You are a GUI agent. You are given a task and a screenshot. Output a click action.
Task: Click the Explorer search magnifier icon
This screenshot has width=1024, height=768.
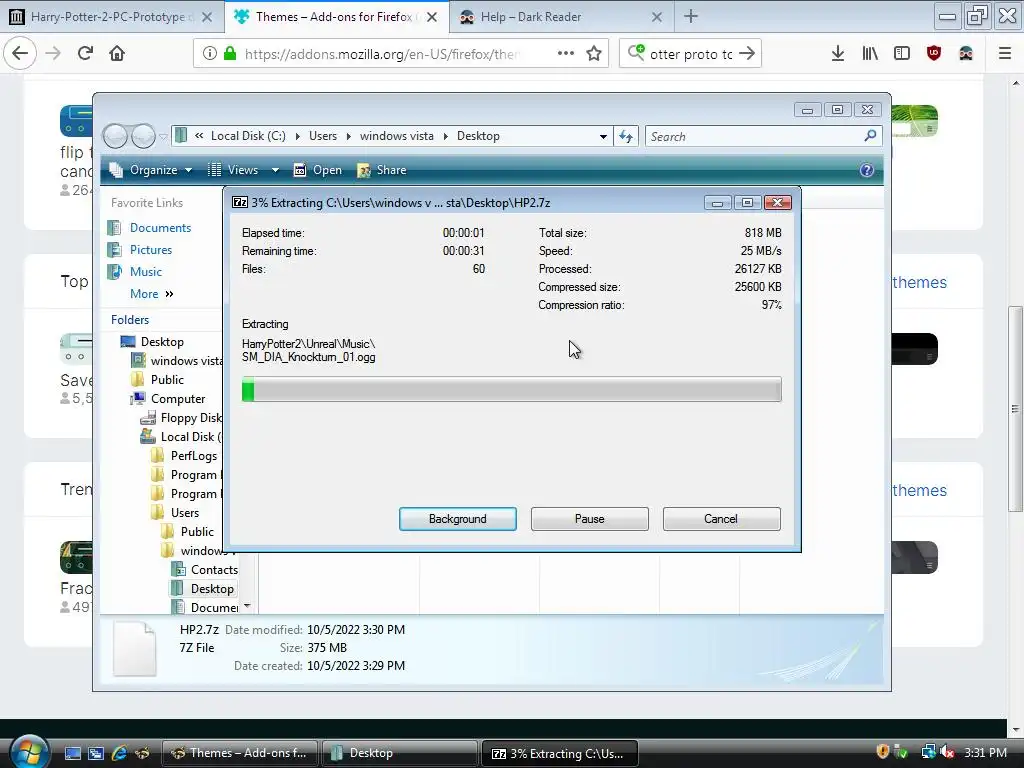click(870, 136)
